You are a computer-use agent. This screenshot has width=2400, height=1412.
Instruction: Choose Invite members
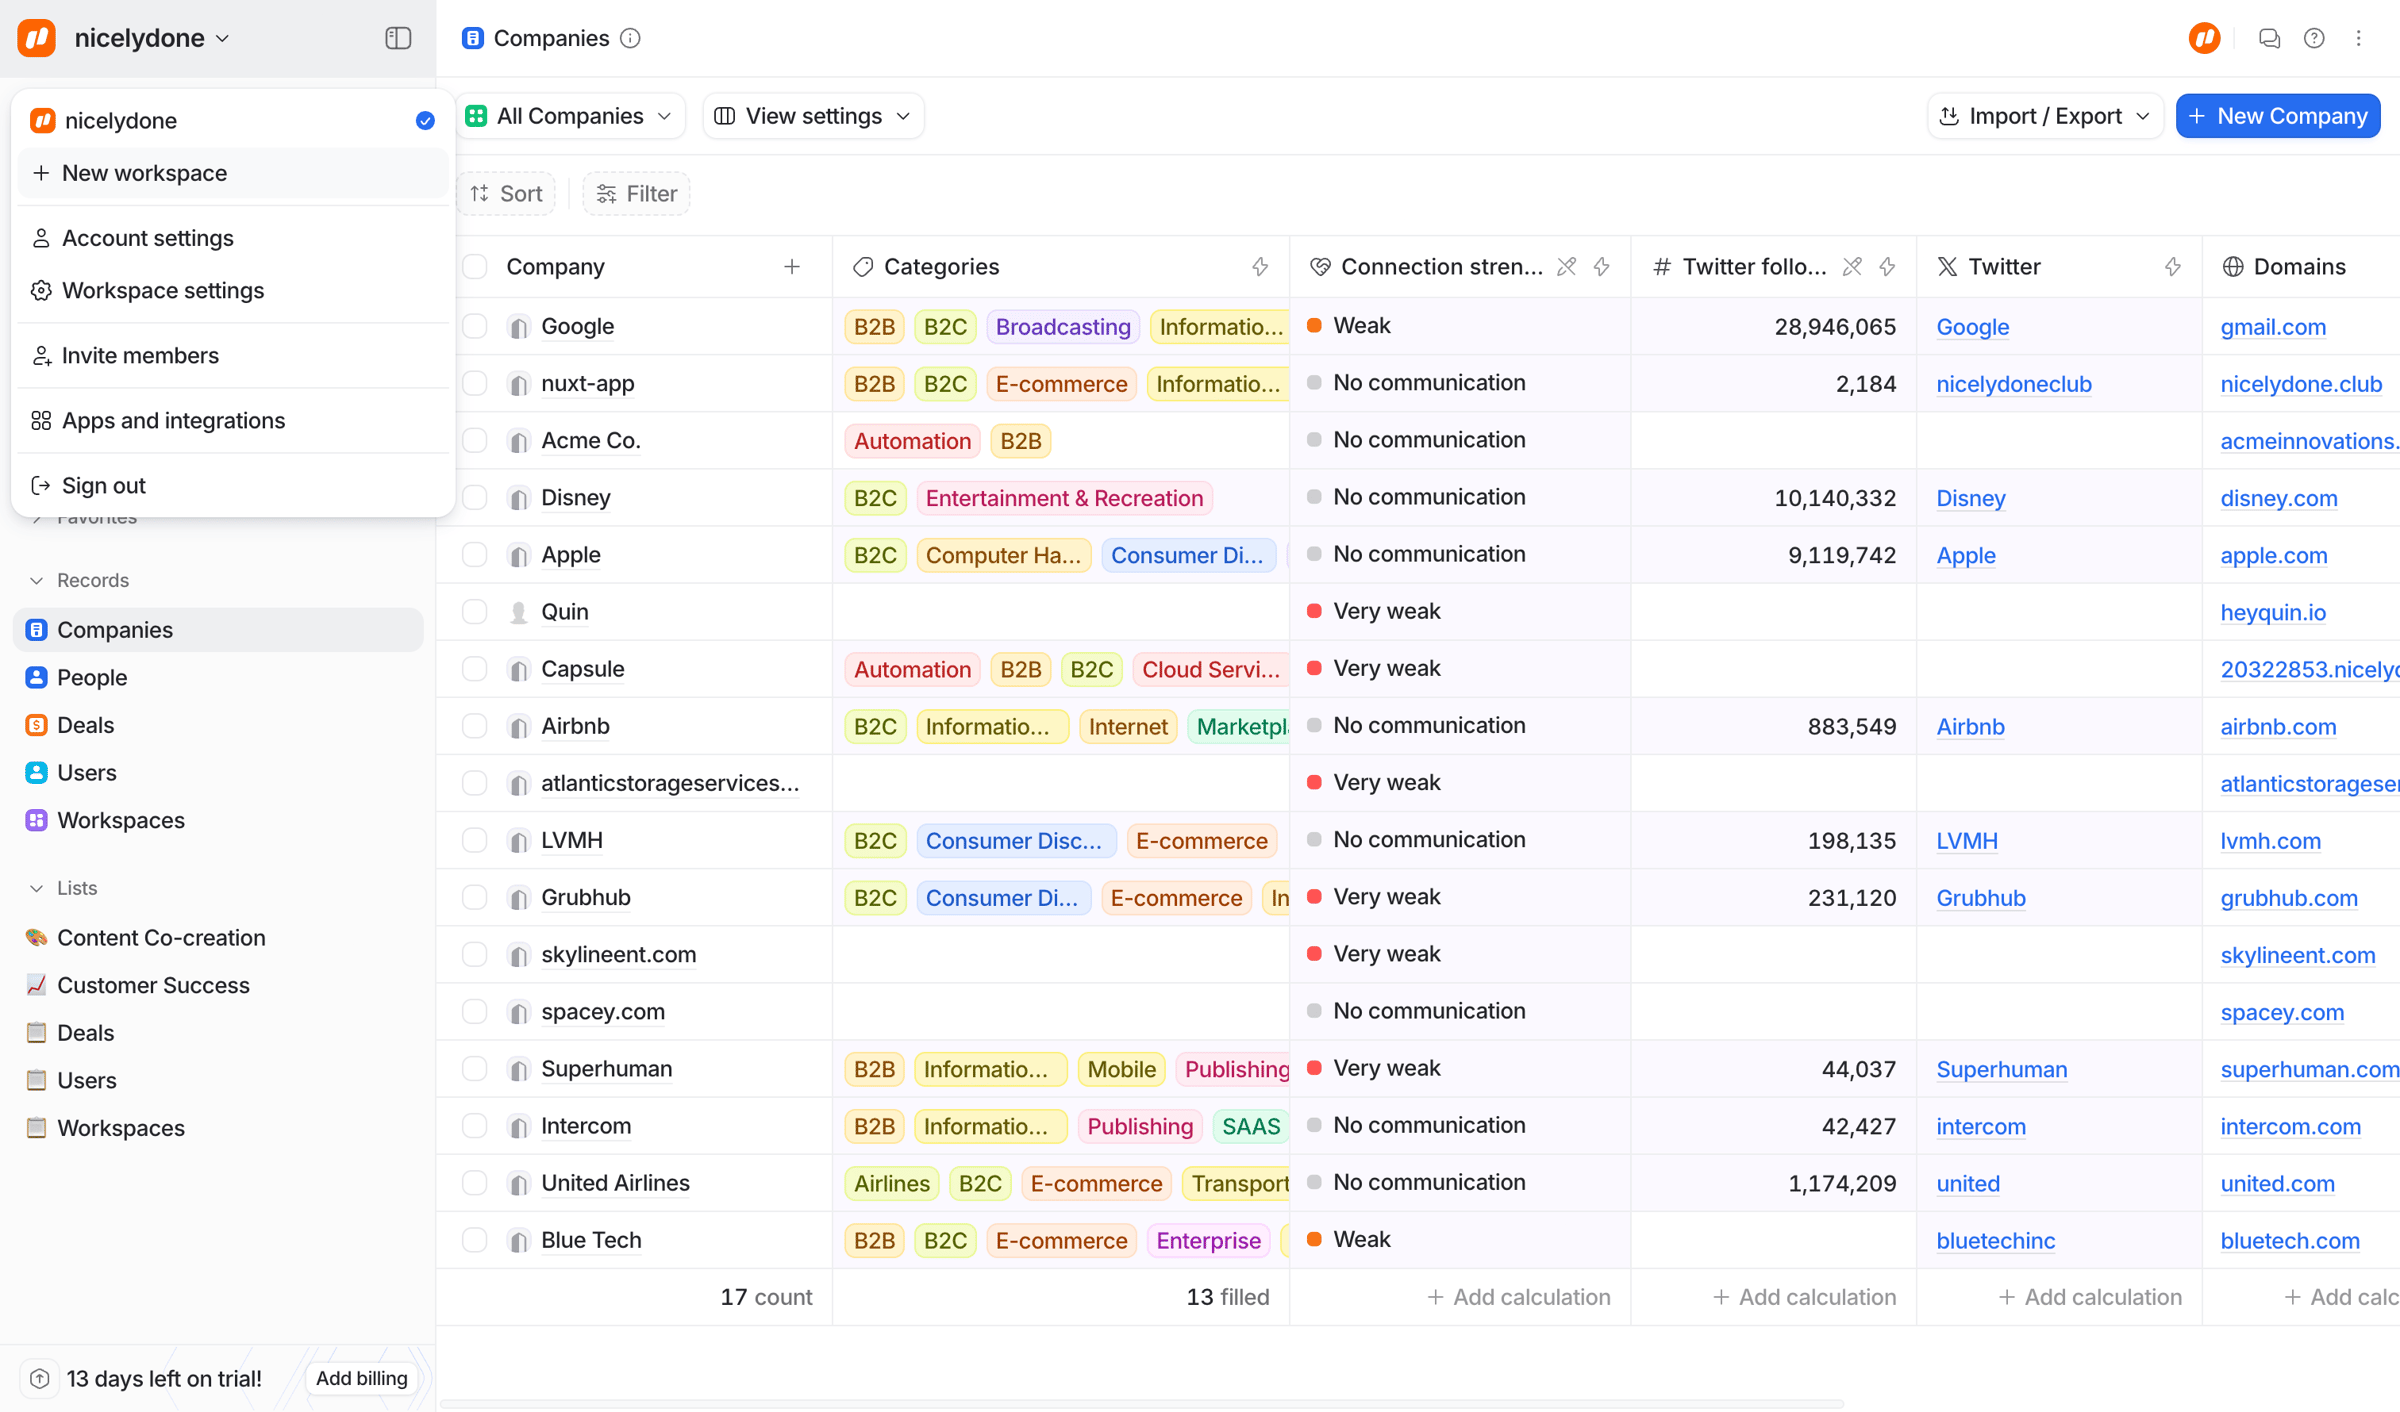tap(232, 356)
